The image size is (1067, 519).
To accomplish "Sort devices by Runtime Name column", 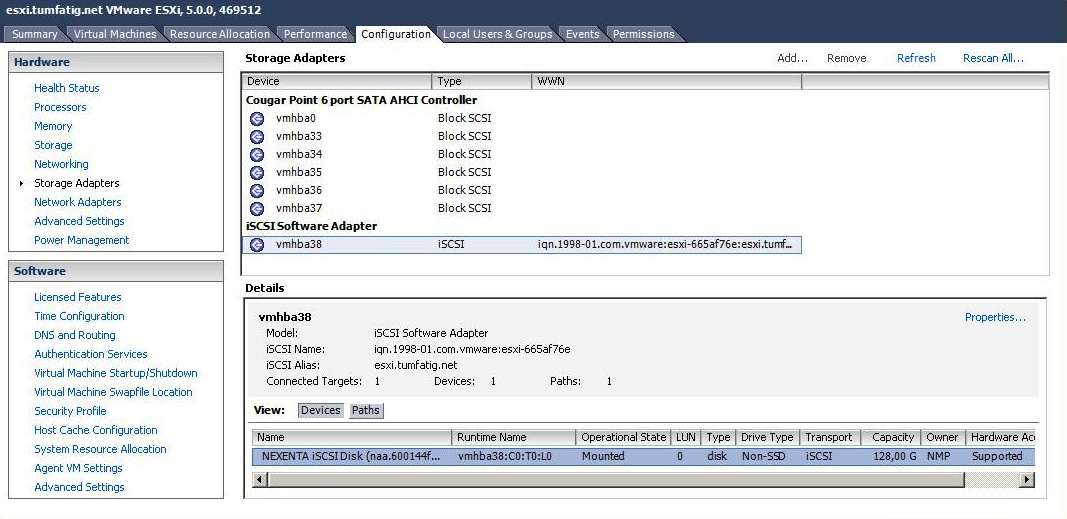I will [514, 437].
